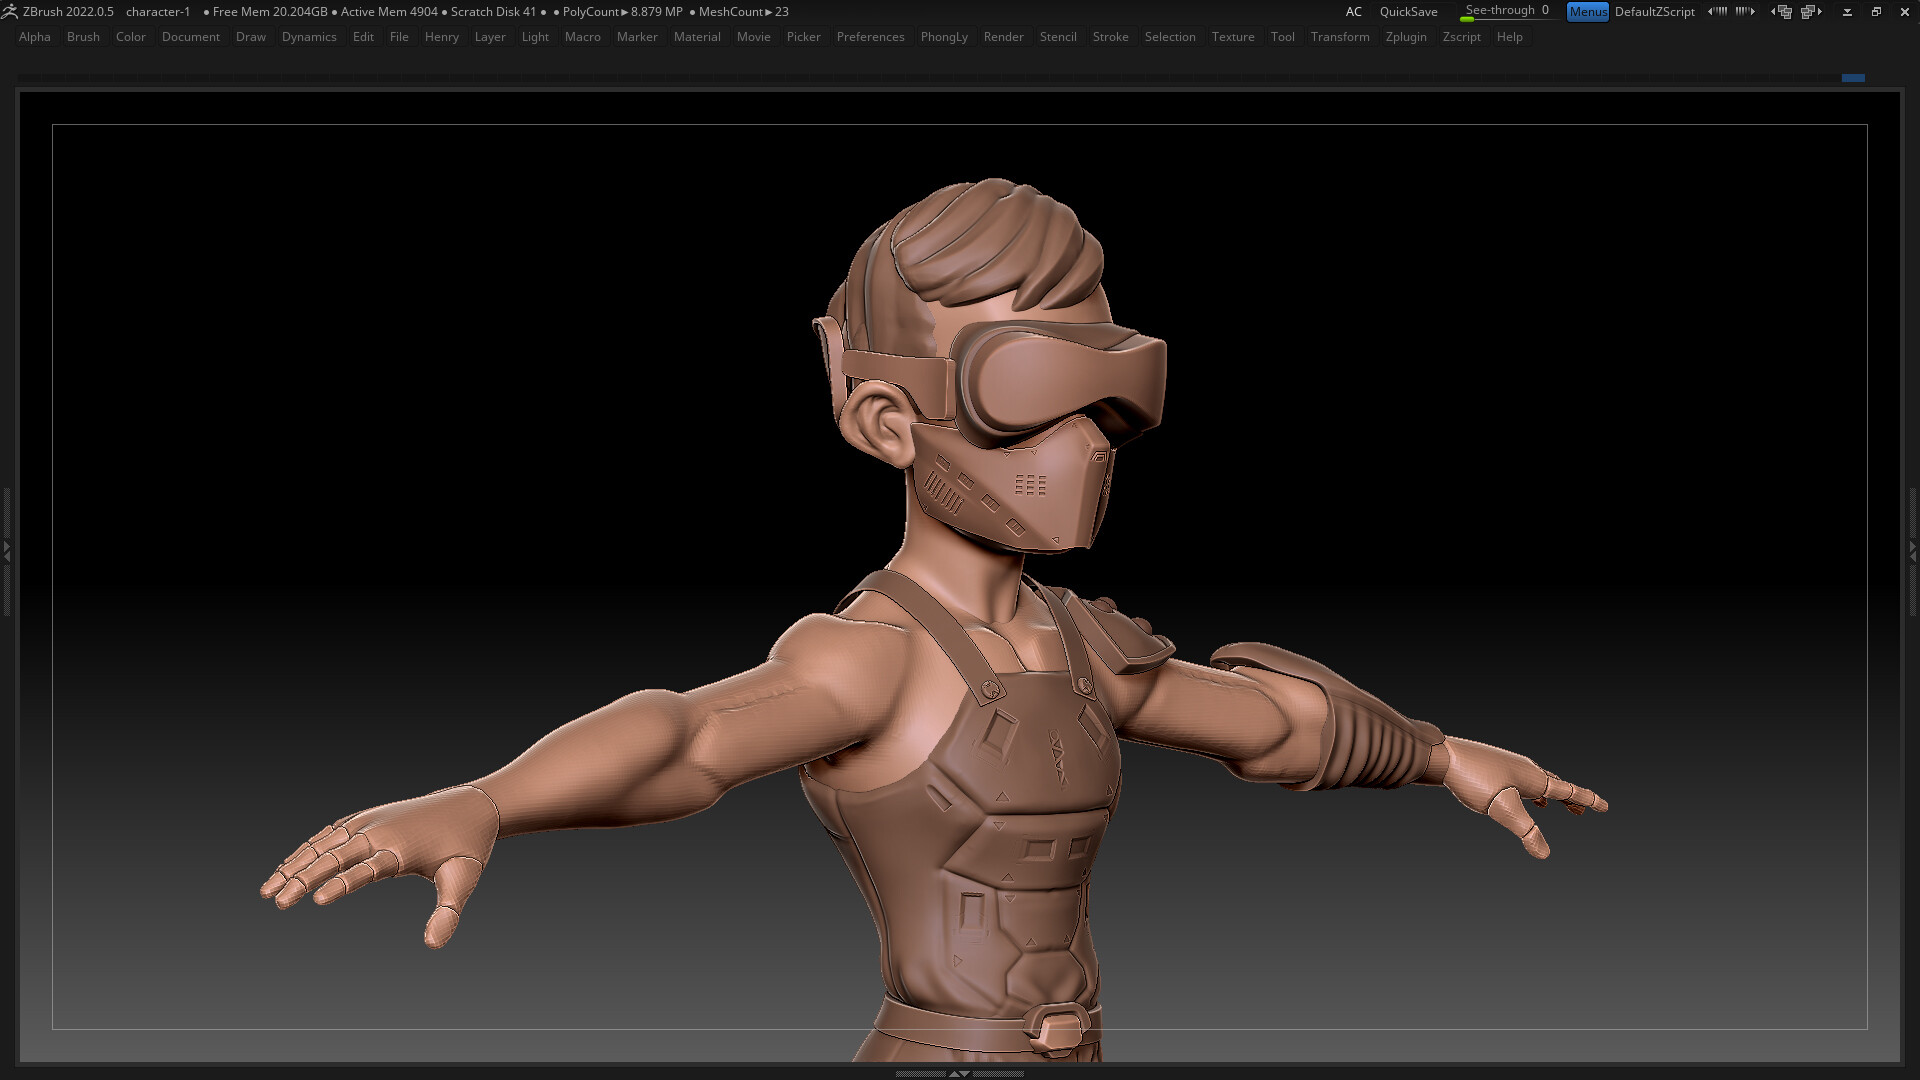Open the Preferences menu
The image size is (1920, 1080).
pos(870,37)
